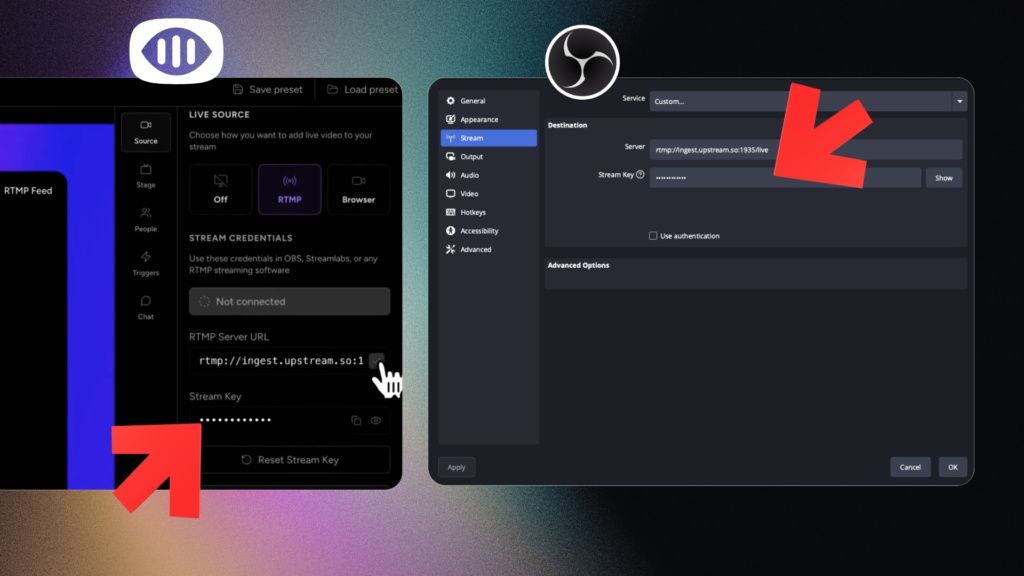1024x576 pixels.
Task: Reveal the stream key with eye icon
Action: 376,421
